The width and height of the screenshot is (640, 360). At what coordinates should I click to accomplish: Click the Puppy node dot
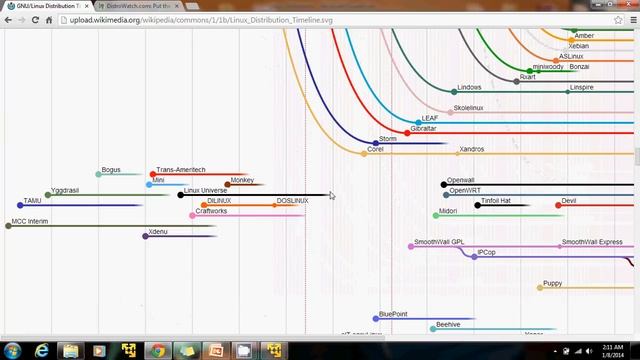point(540,288)
